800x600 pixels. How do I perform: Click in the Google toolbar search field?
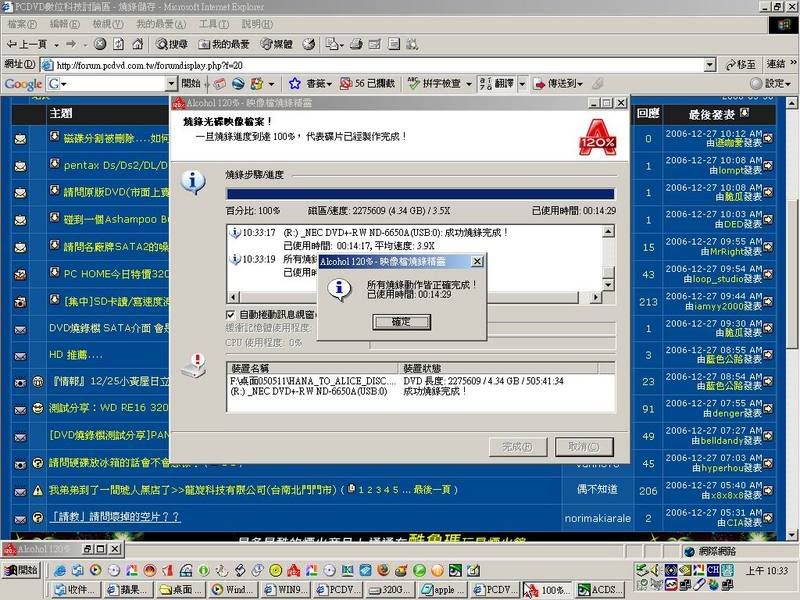pos(115,83)
